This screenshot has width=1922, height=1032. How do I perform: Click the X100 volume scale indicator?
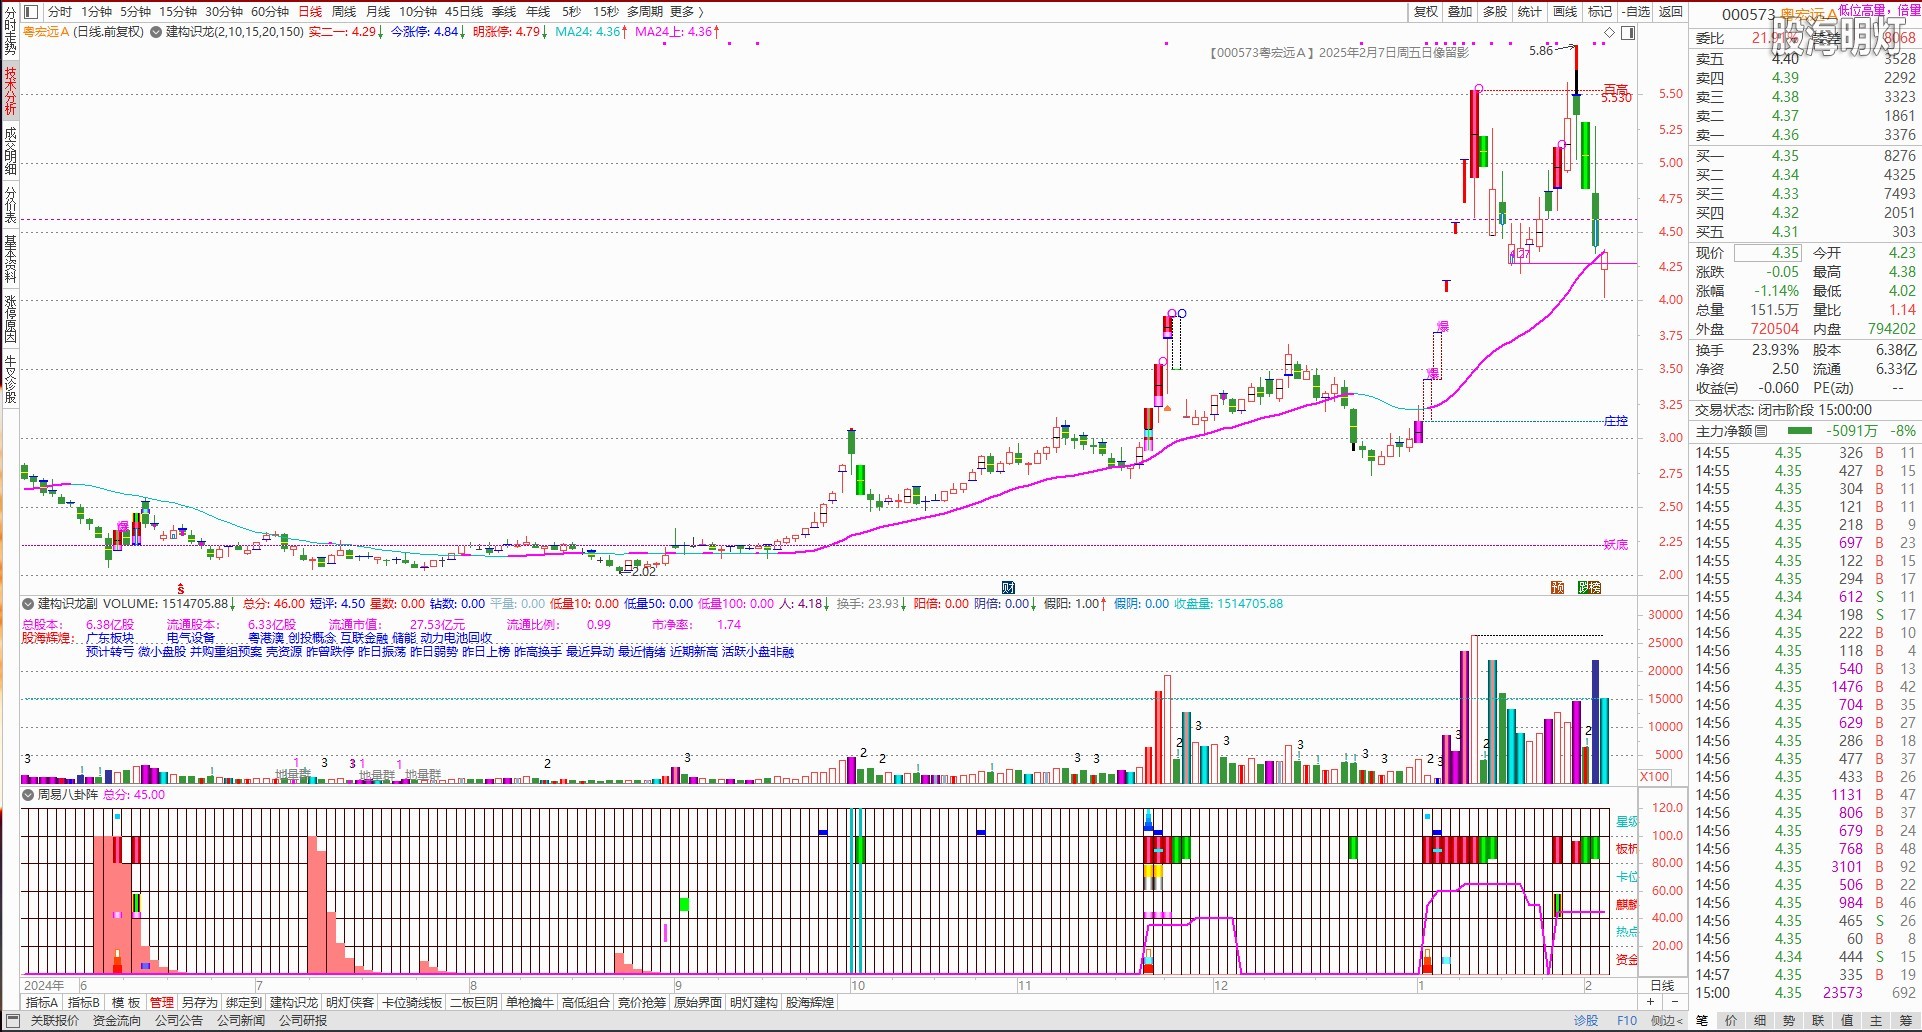pyautogui.click(x=1654, y=777)
